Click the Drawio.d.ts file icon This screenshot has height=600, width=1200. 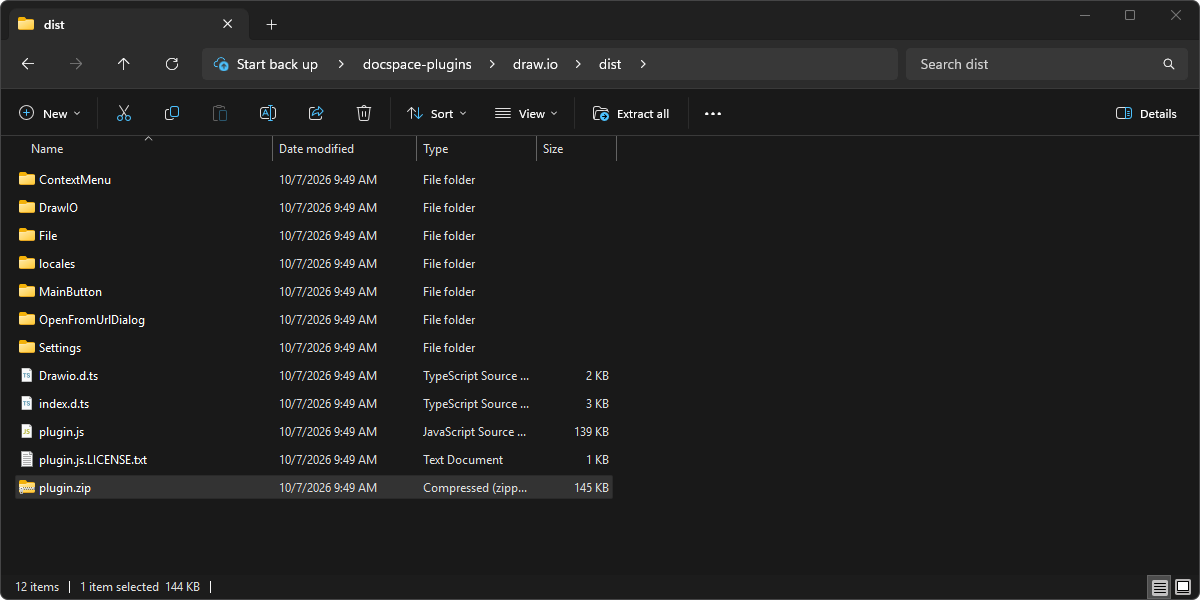coord(27,376)
